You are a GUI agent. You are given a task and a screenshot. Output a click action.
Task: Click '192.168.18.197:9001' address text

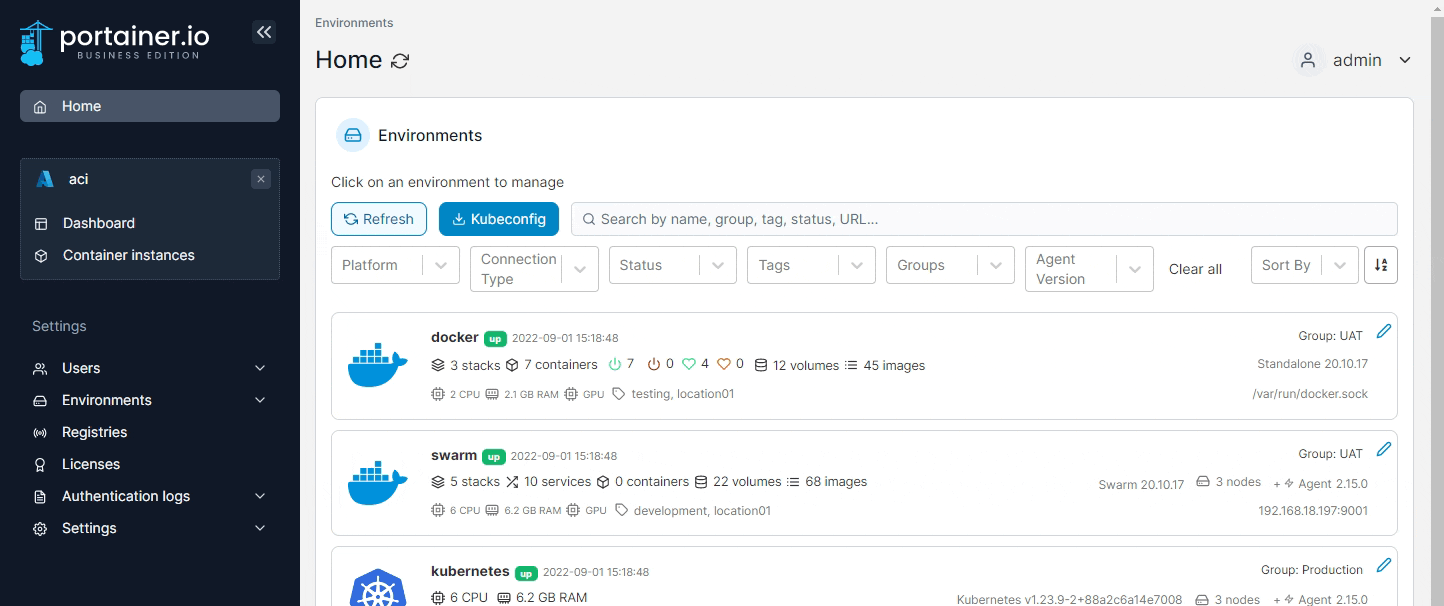pyautogui.click(x=1313, y=511)
